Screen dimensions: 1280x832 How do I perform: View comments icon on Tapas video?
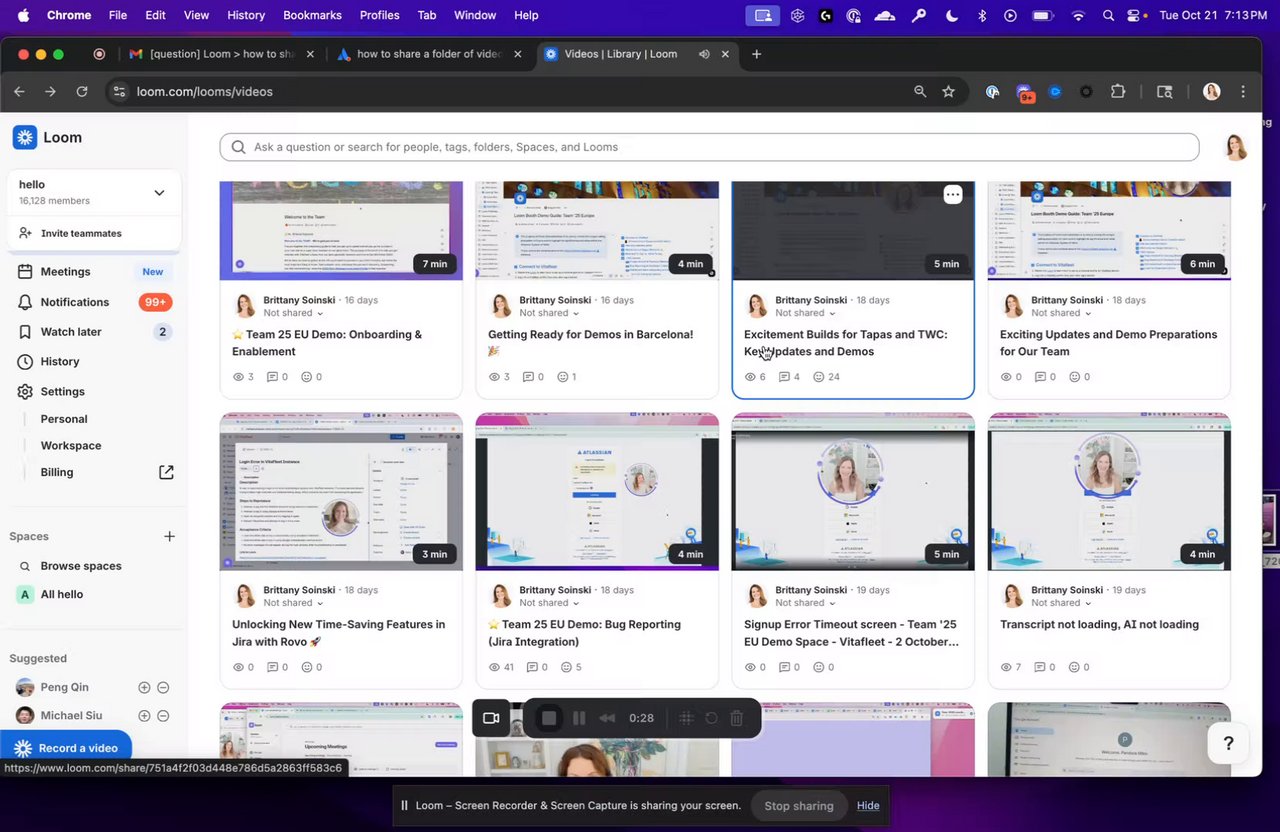pyautogui.click(x=784, y=377)
